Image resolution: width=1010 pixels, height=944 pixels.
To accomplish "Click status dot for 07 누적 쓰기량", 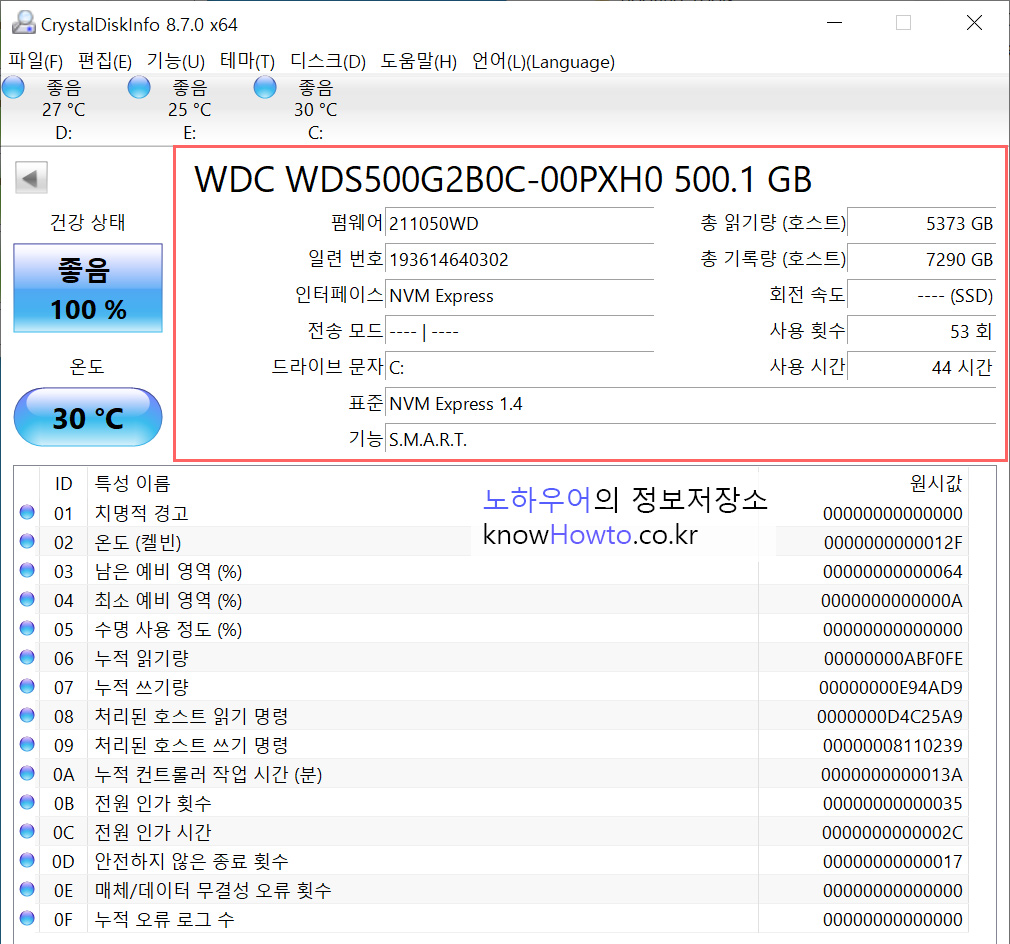I will 27,686.
